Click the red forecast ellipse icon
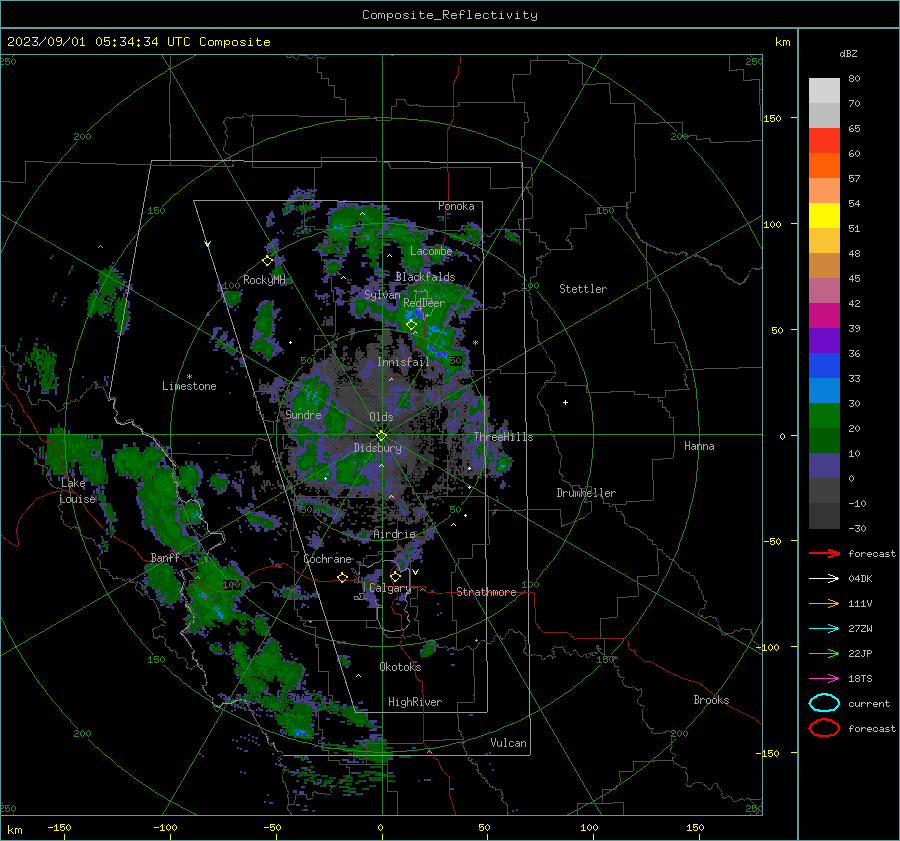The width and height of the screenshot is (900, 841). [824, 728]
